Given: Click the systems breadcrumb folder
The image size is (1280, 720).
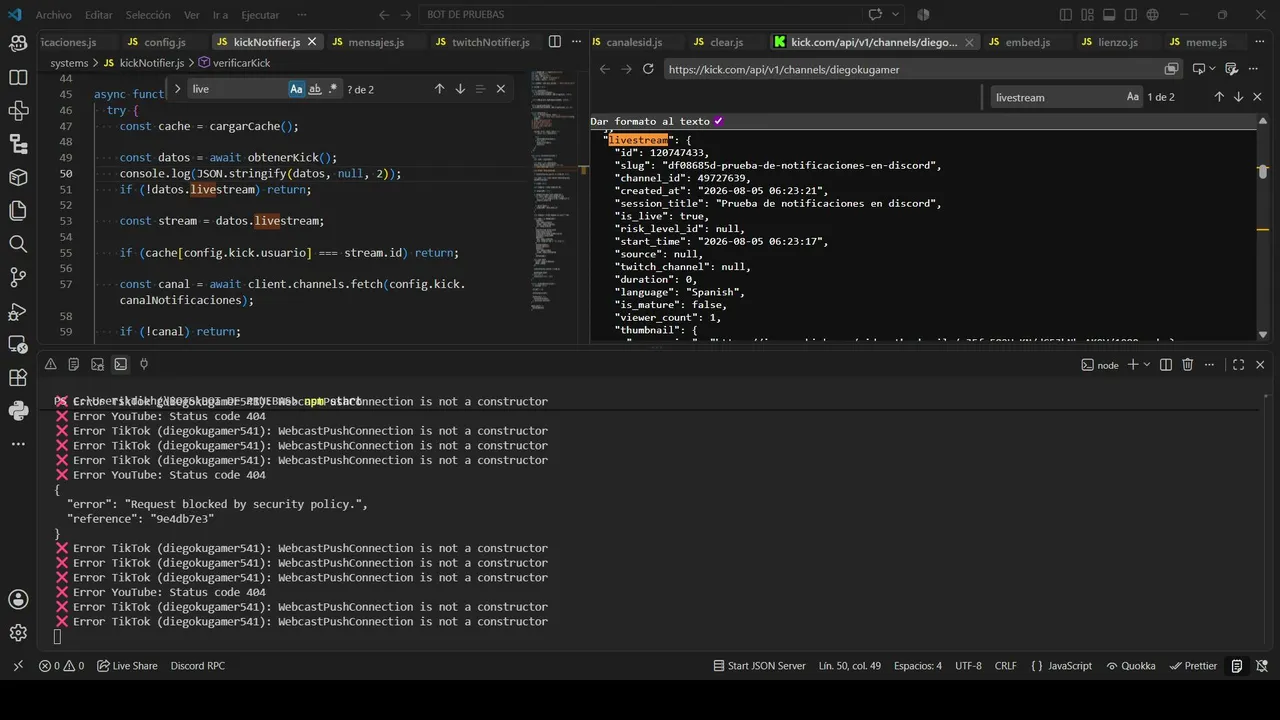Looking at the screenshot, I should click(70, 63).
